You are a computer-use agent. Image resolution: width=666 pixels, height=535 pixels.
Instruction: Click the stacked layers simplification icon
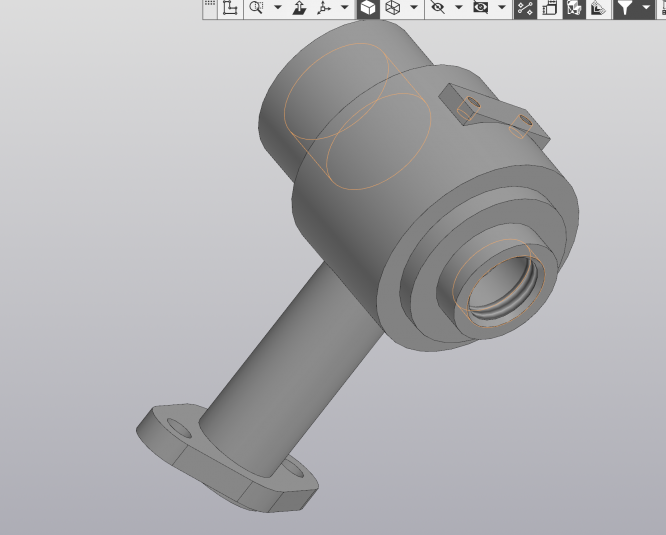[x=598, y=8]
